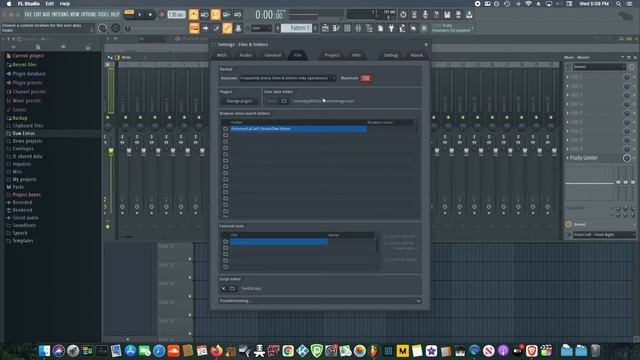Click the main pitch knob in the toolbar
This screenshot has width=640, height=360.
[116, 28]
